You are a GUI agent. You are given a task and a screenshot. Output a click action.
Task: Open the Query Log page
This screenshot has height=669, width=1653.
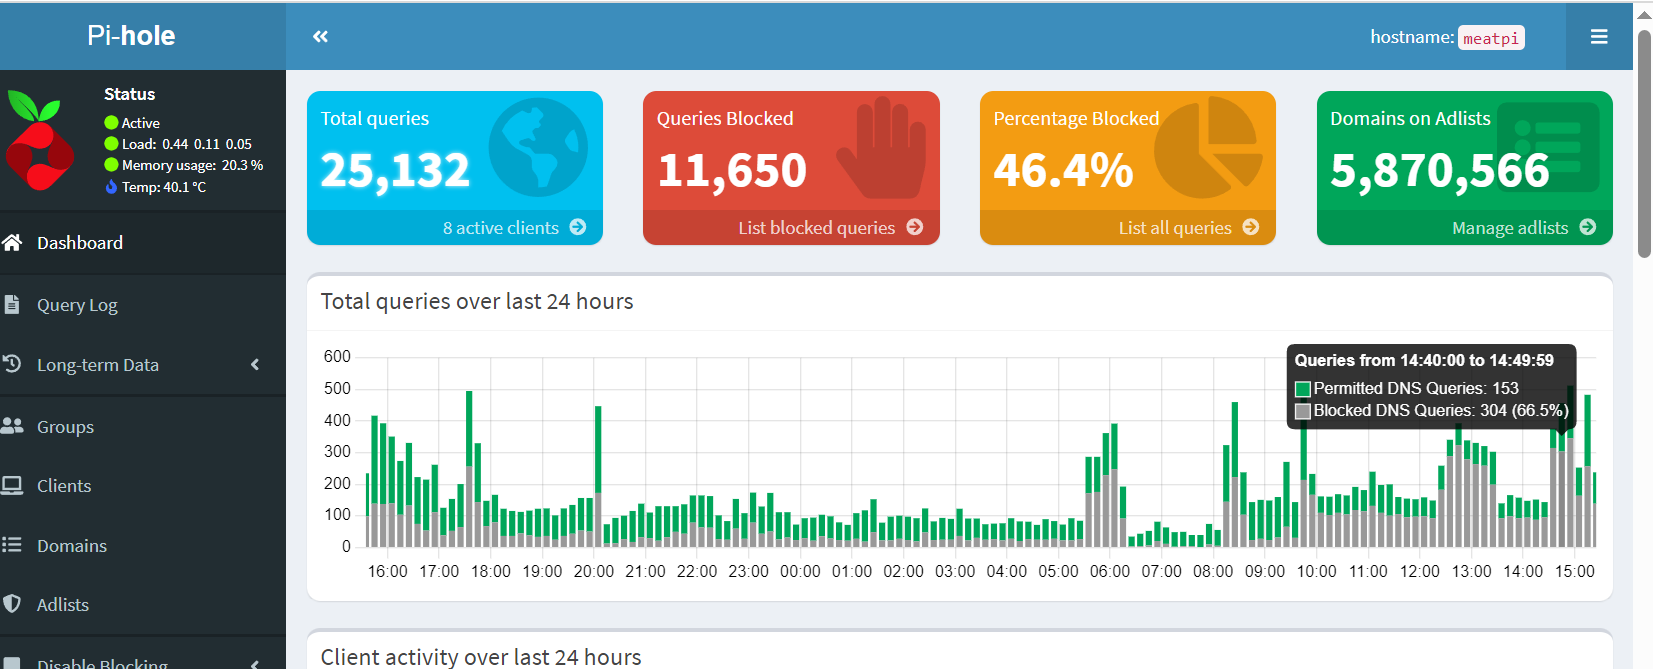[x=77, y=305]
